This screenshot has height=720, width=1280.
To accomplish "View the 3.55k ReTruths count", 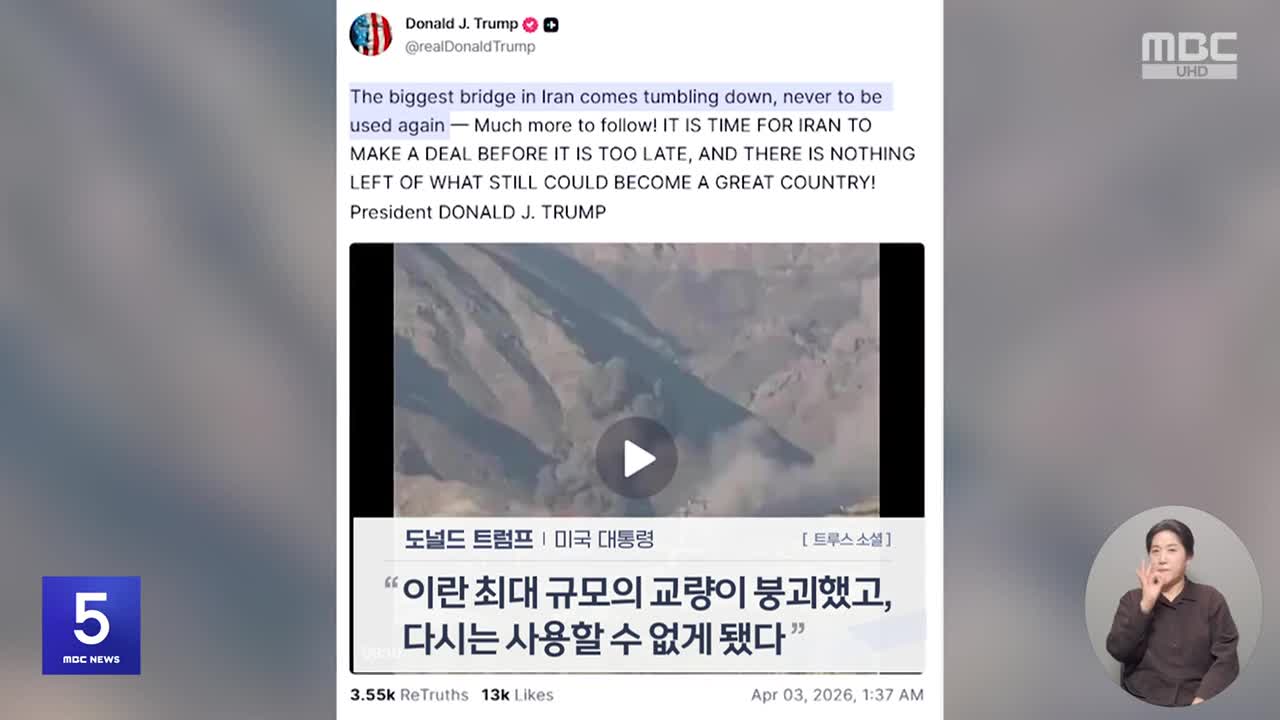I will coord(409,694).
